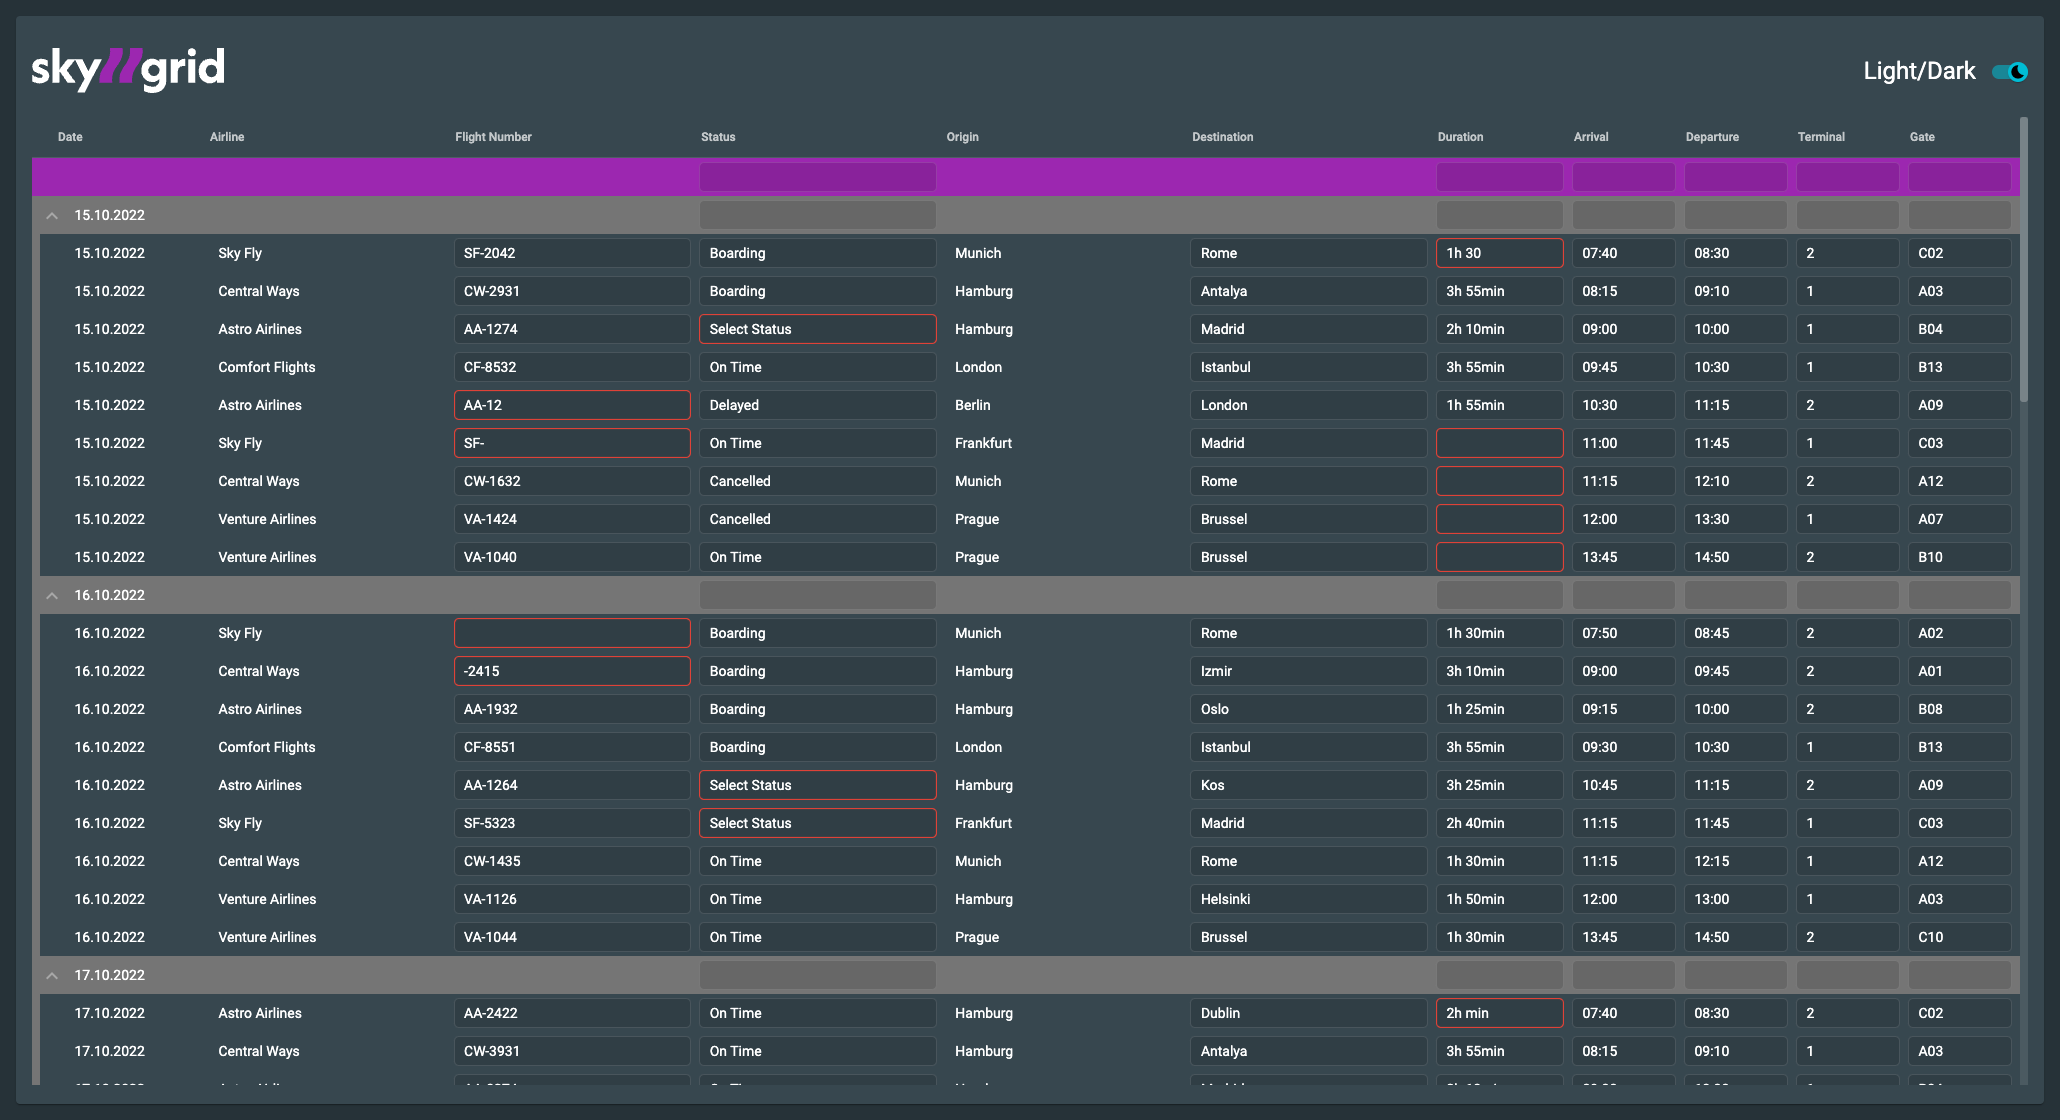Image resolution: width=2060 pixels, height=1120 pixels.
Task: Click the Boarding status field for SF-2042
Action: [x=817, y=252]
